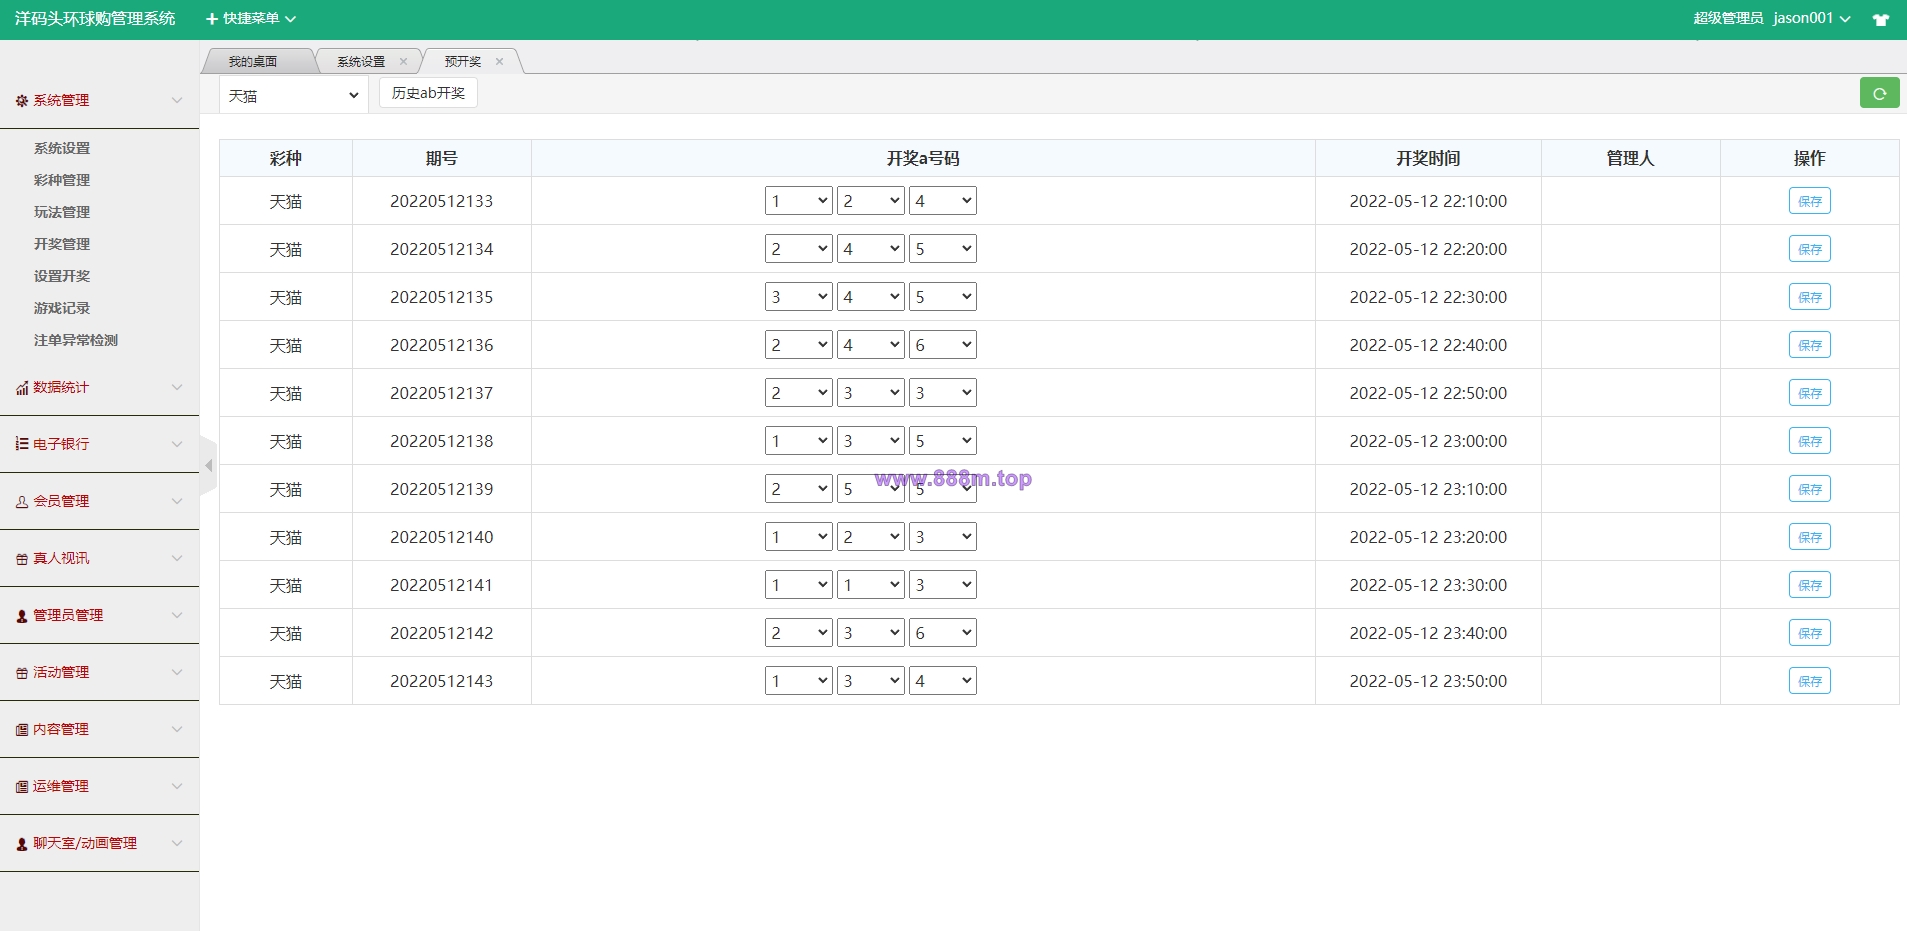This screenshot has width=1907, height=931.
Task: Click the green refresh icon button
Action: pyautogui.click(x=1879, y=93)
